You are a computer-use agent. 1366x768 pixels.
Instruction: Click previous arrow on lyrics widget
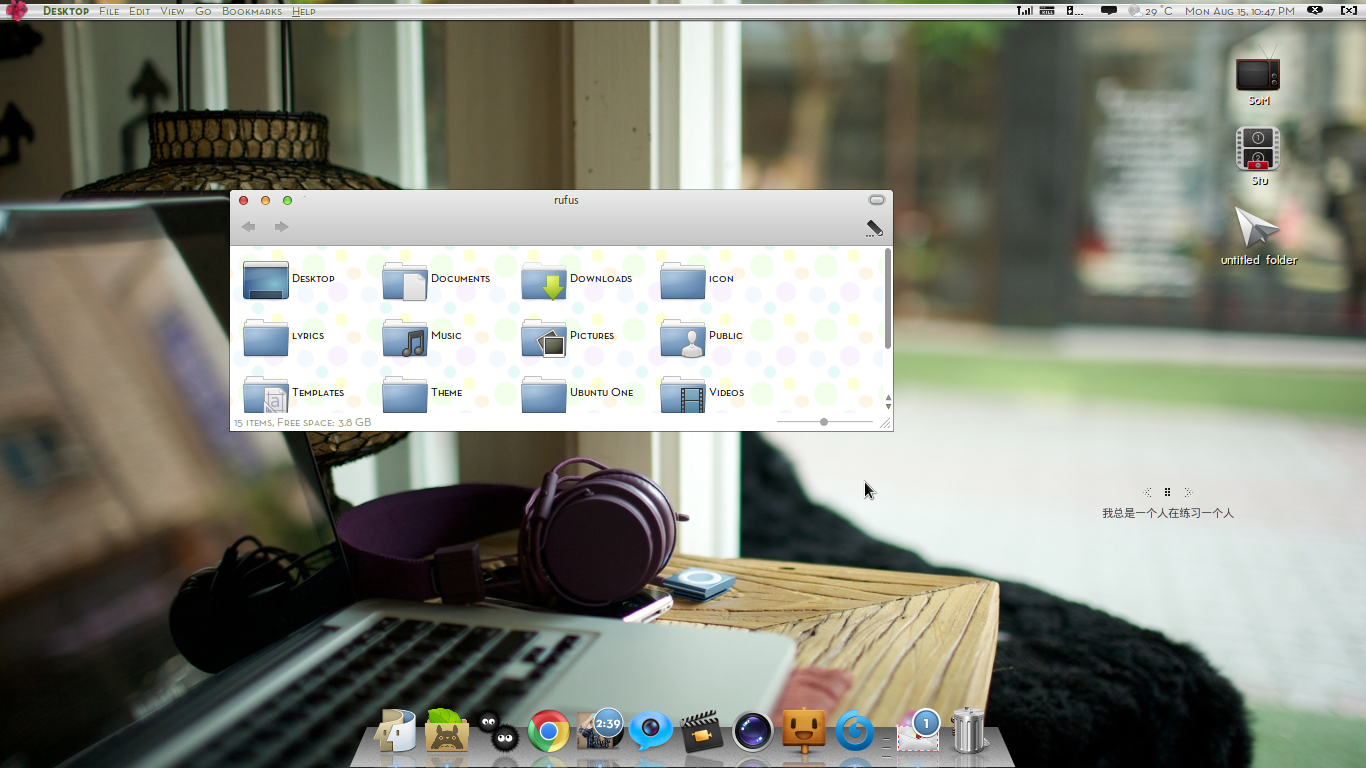[x=1147, y=492]
